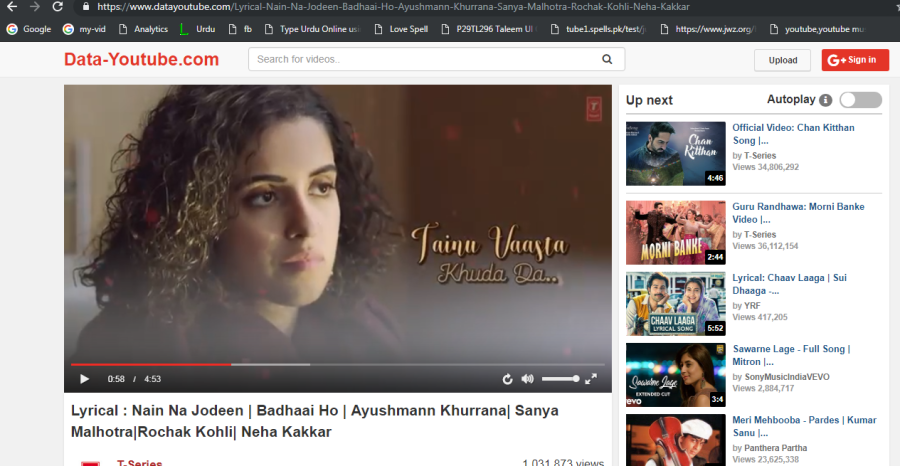The height and width of the screenshot is (466, 900).
Task: Click the Up next heading
Action: 649,100
